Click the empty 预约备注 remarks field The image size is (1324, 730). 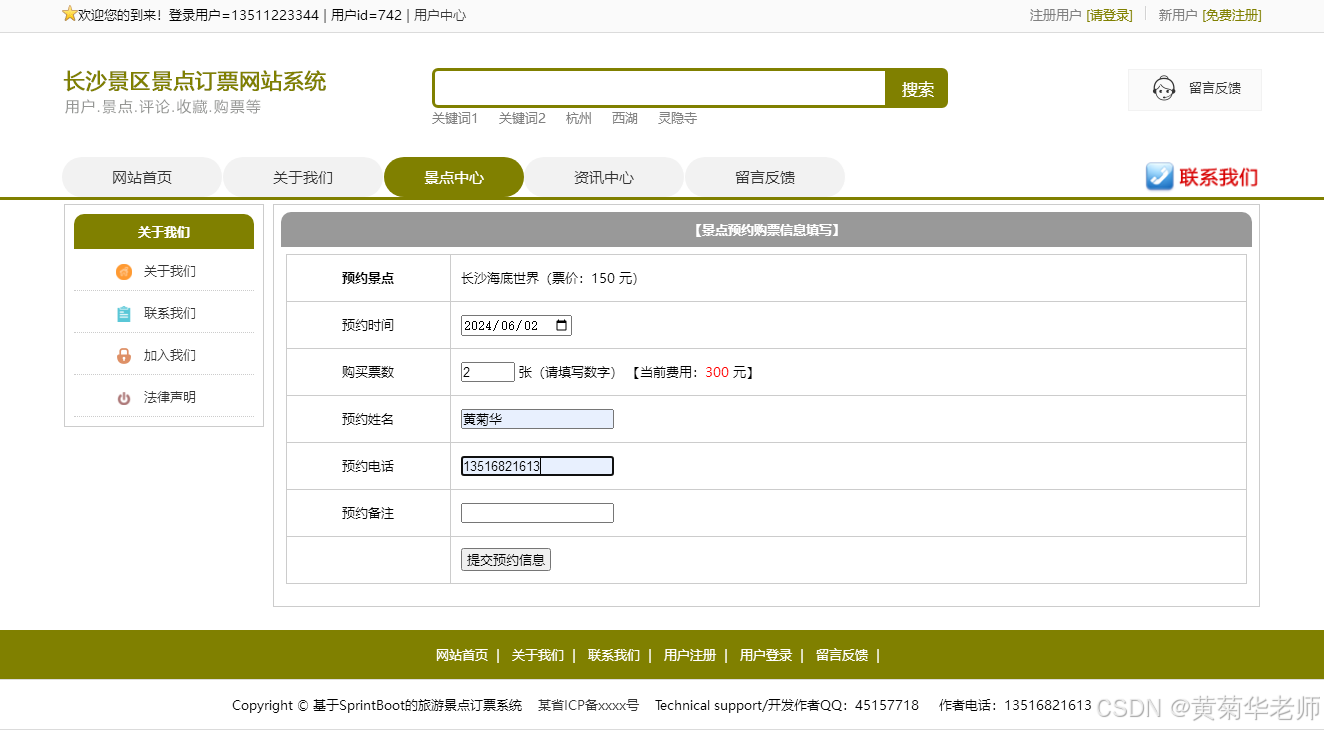pyautogui.click(x=537, y=513)
